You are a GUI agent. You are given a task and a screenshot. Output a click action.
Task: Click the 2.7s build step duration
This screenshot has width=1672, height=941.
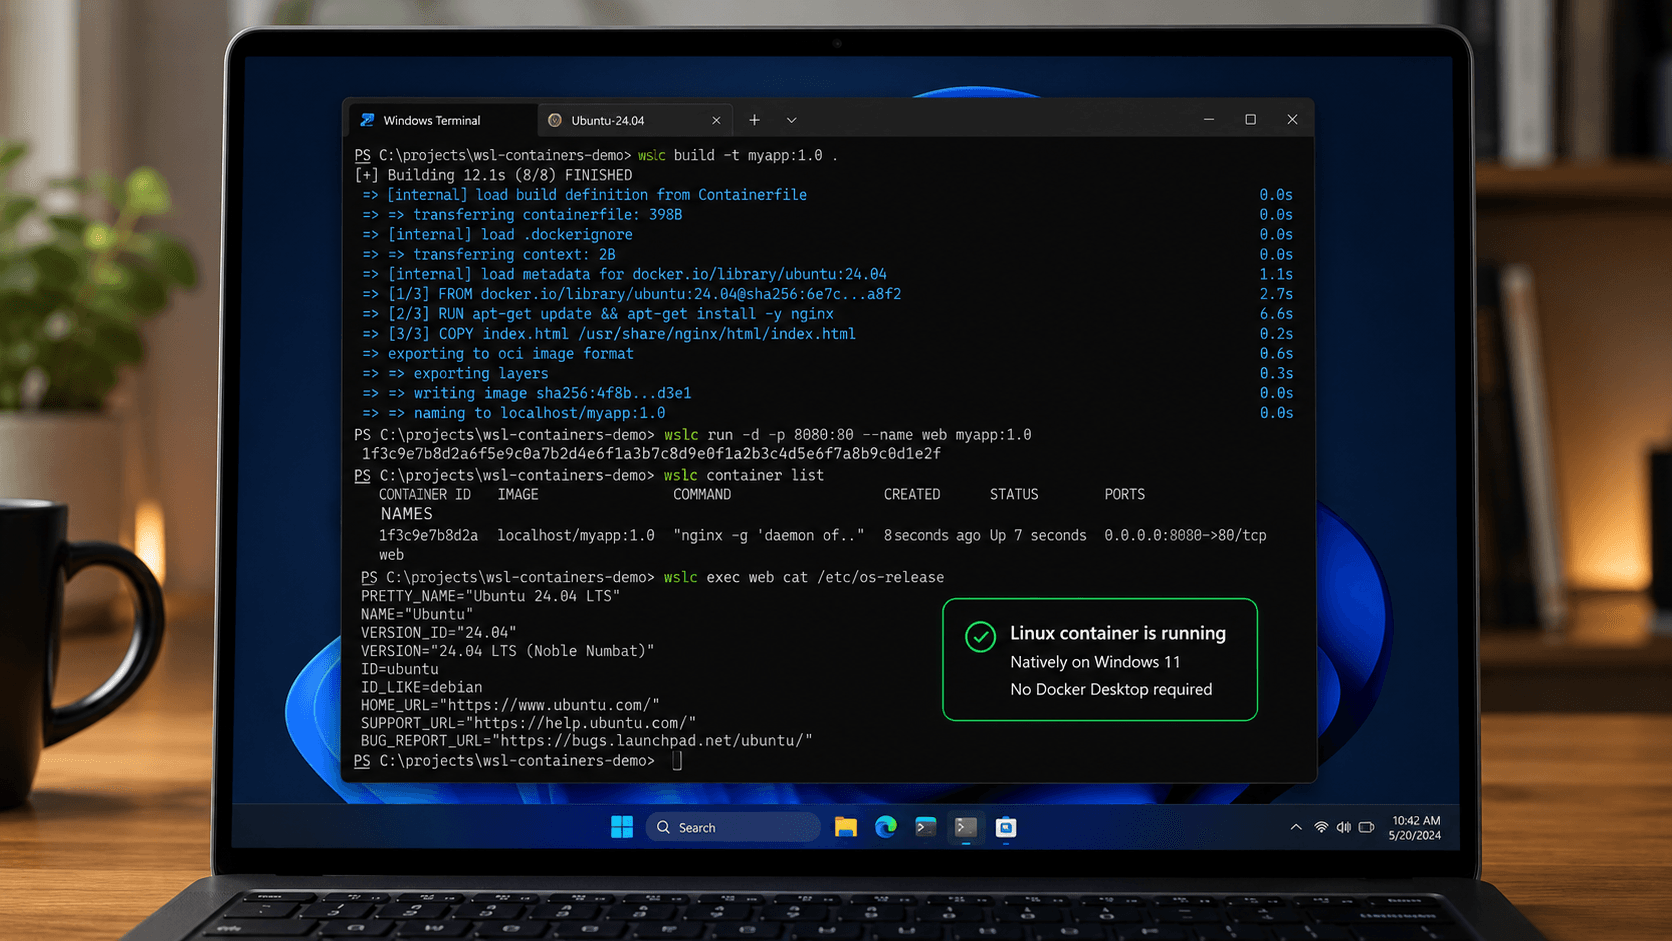(1276, 294)
